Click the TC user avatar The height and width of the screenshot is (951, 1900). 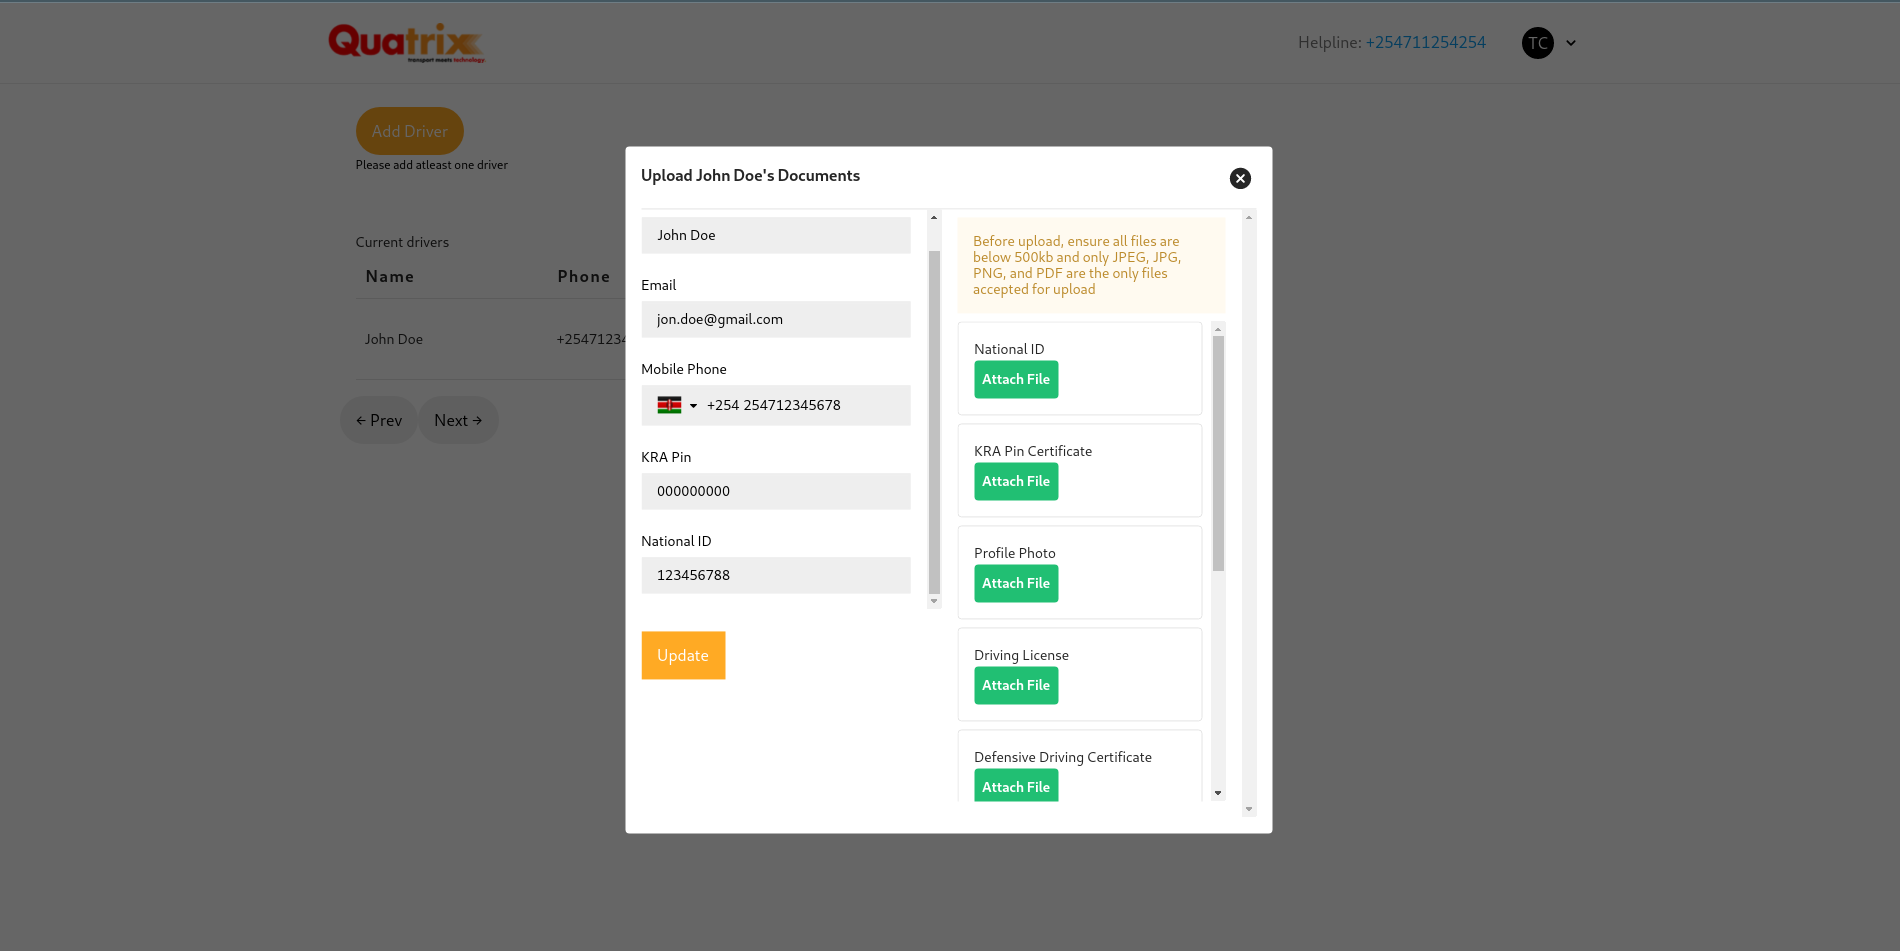pyautogui.click(x=1538, y=43)
